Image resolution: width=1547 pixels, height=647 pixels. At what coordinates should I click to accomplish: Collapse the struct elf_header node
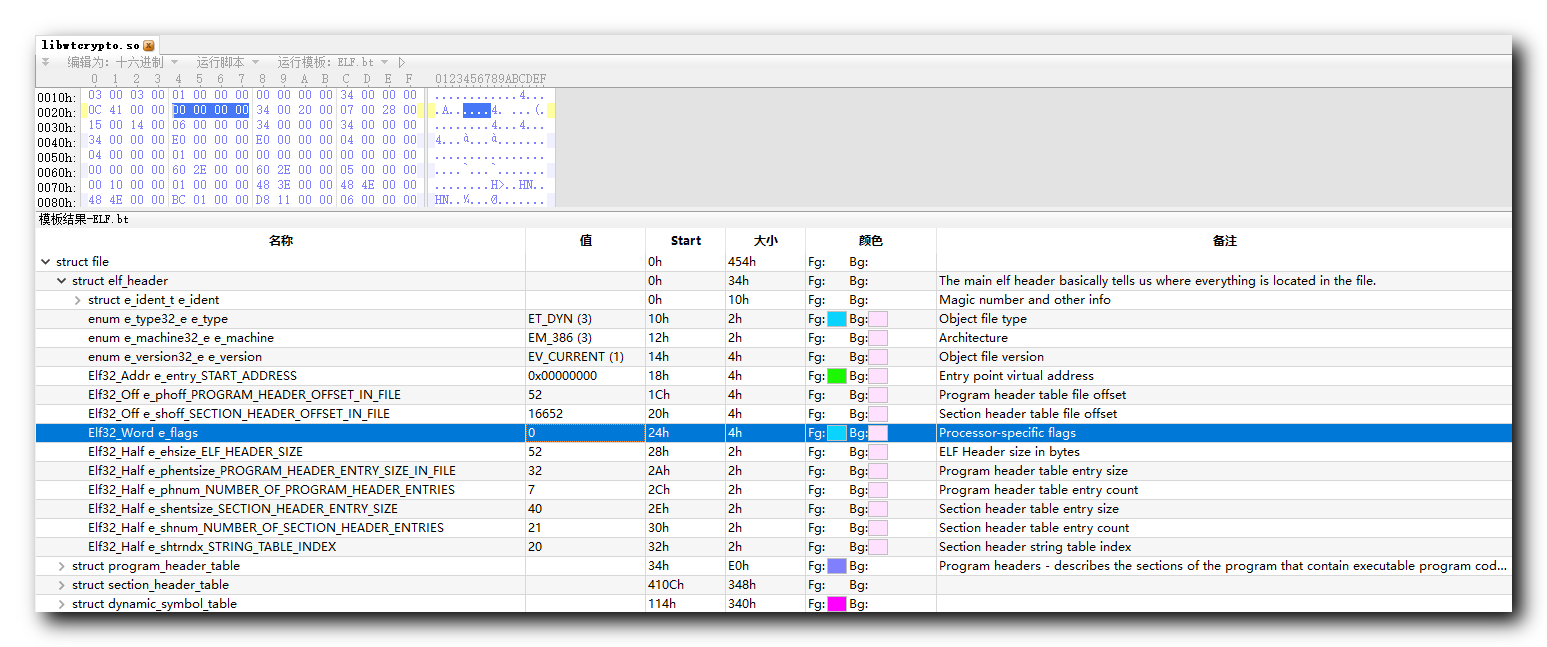(x=62, y=281)
